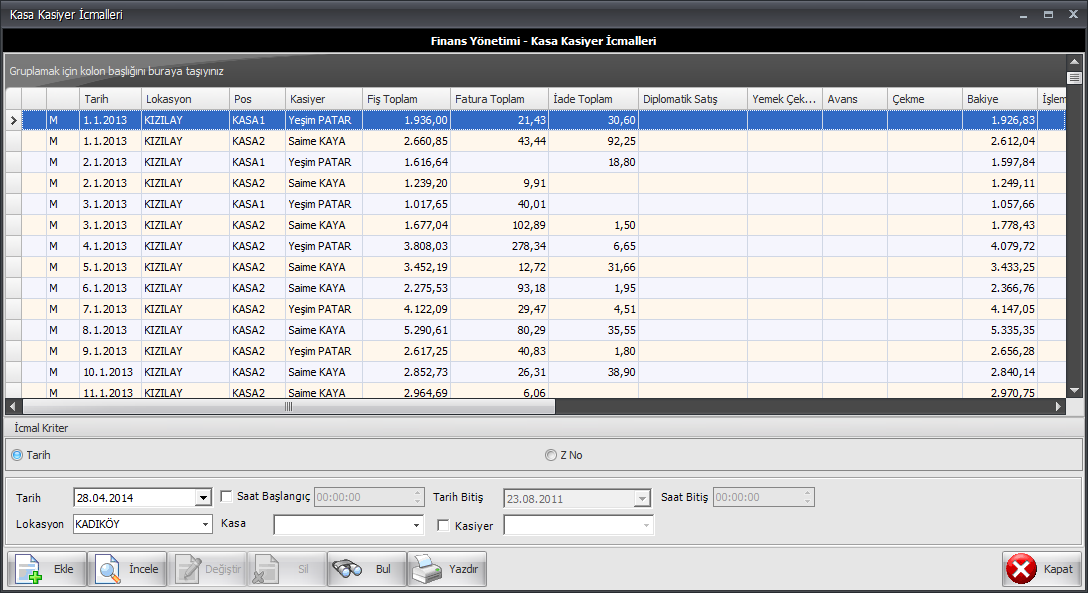Click the Bul binoculars icon

click(346, 569)
